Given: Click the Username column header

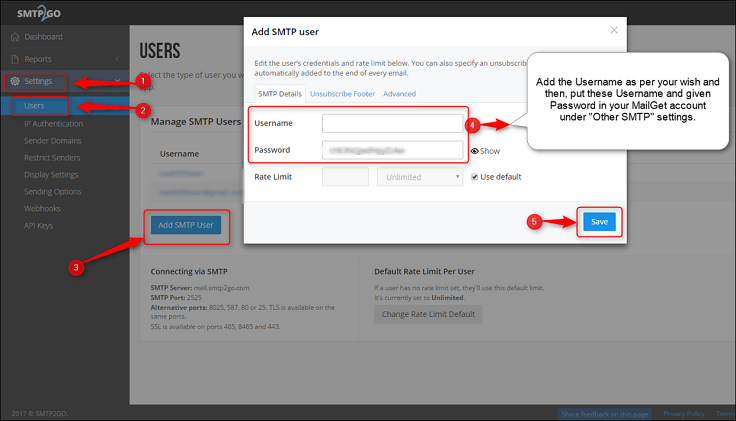Looking at the screenshot, I should pos(179,154).
